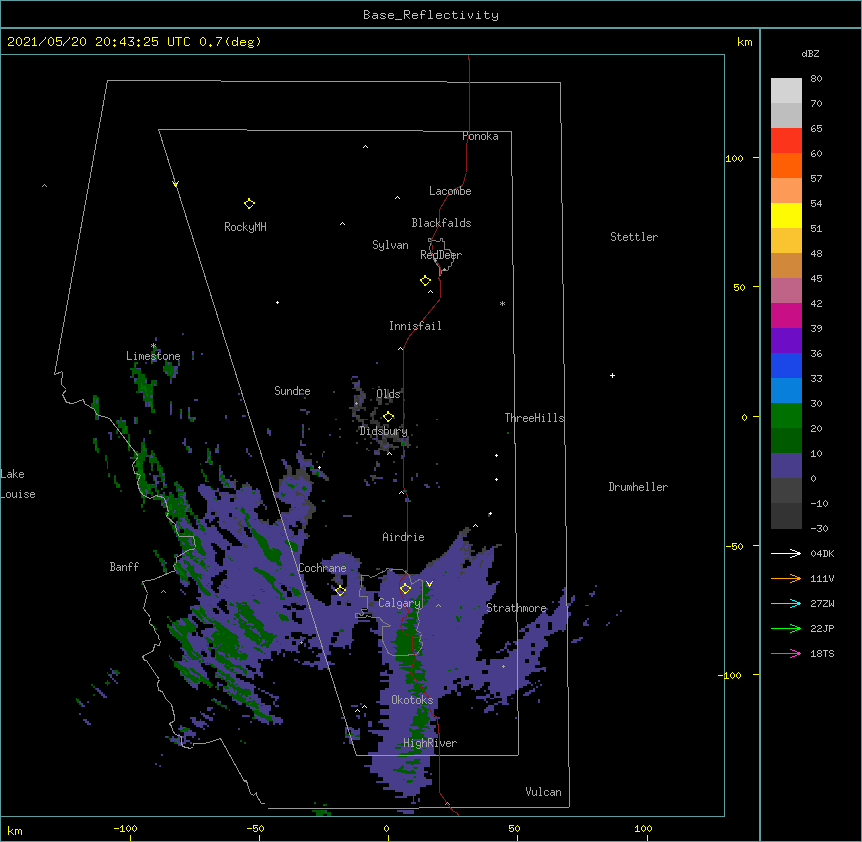The image size is (862, 842).
Task: Click the Calgary city label
Action: 400,603
